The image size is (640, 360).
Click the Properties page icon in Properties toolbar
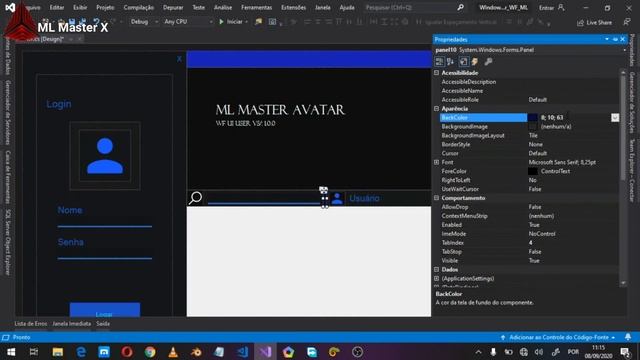coord(464,62)
